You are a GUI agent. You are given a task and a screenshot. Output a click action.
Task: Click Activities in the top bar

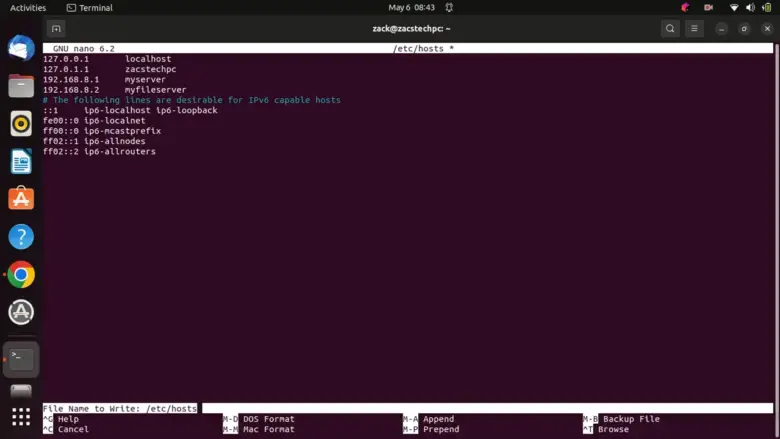click(x=27, y=8)
